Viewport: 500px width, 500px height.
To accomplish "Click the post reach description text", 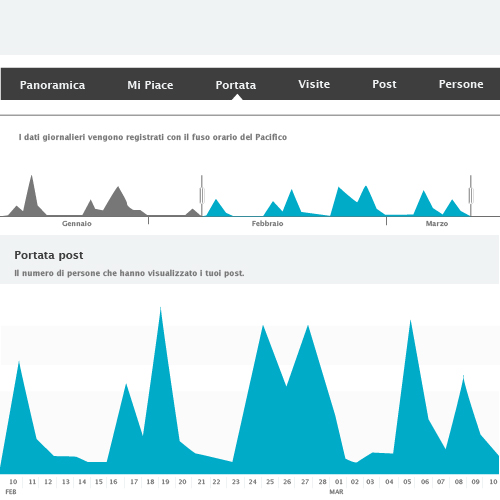I will point(129,273).
